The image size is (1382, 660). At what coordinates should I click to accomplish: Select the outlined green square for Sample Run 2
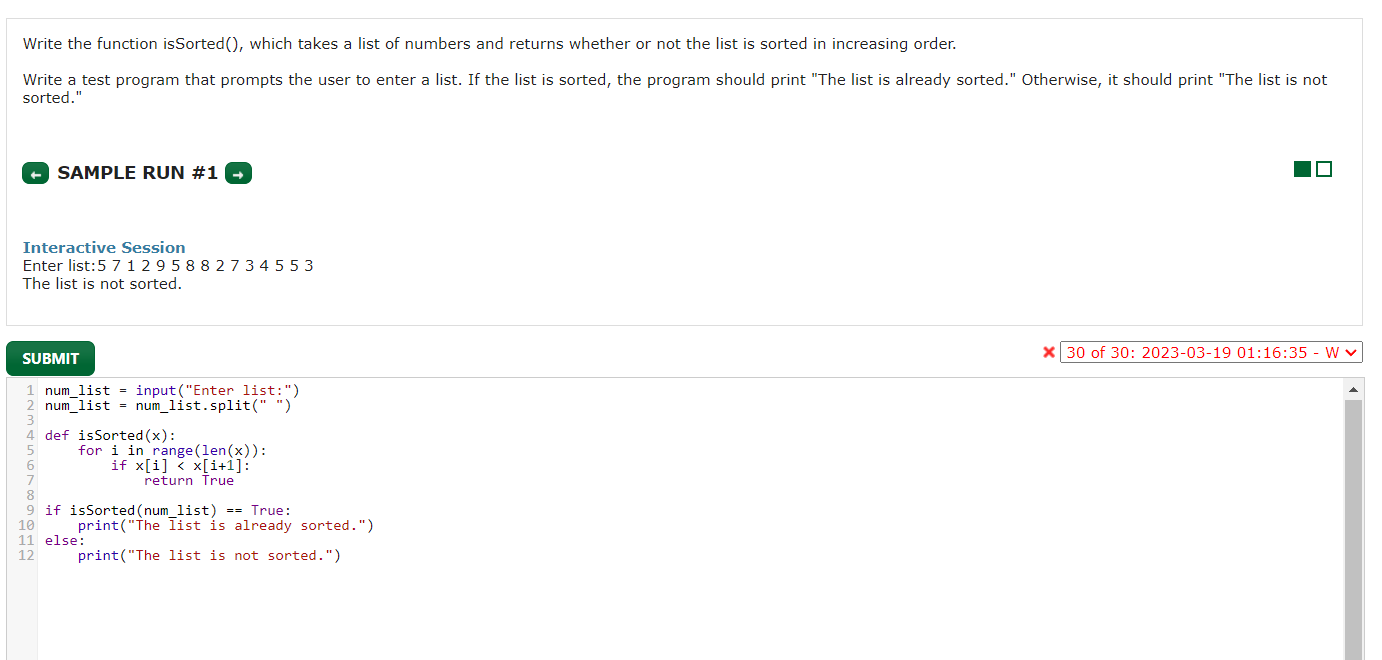[1324, 168]
